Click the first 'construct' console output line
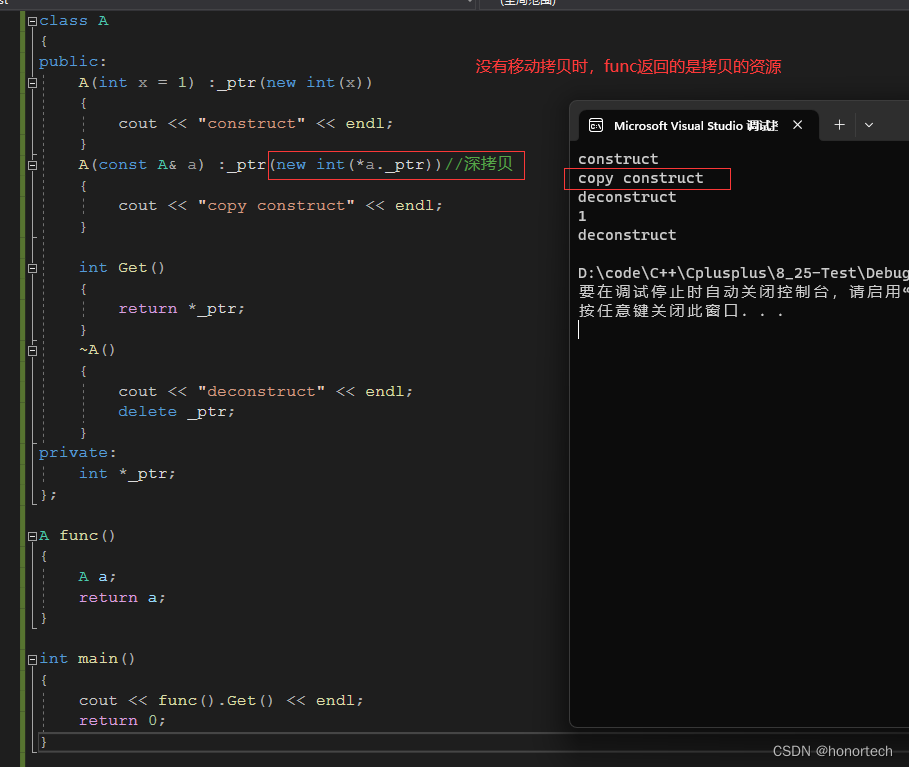This screenshot has height=767, width=909. [x=618, y=159]
